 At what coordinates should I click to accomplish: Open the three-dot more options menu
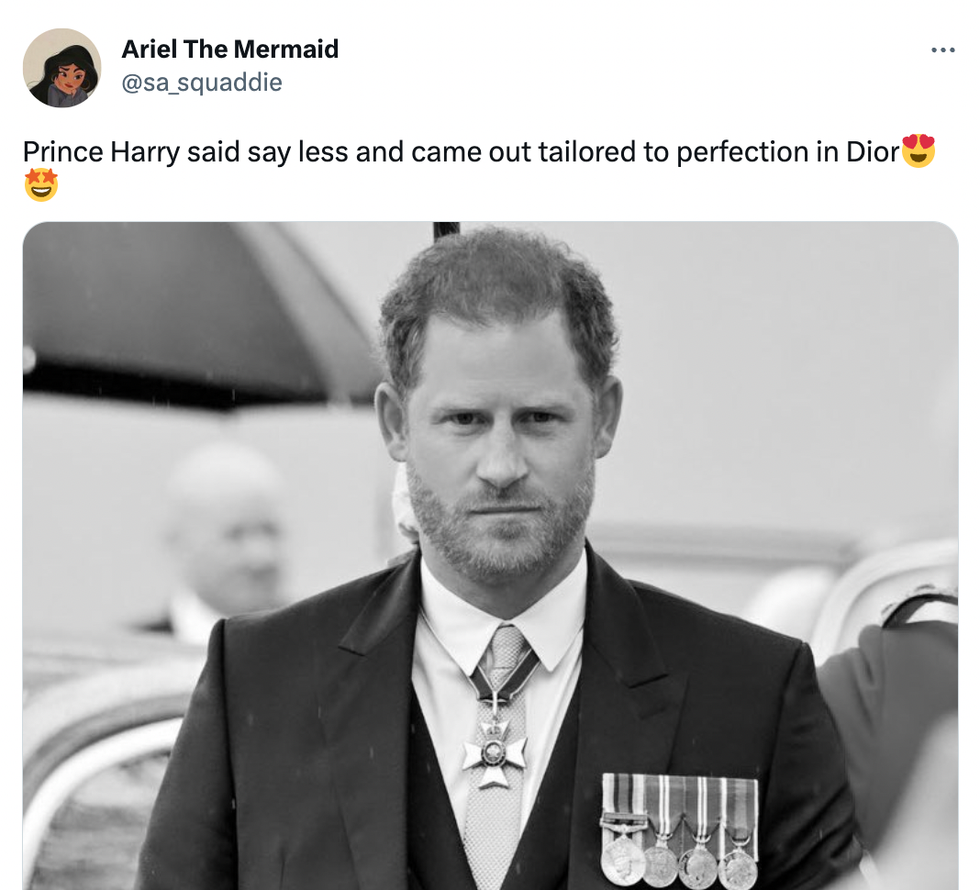tap(942, 50)
